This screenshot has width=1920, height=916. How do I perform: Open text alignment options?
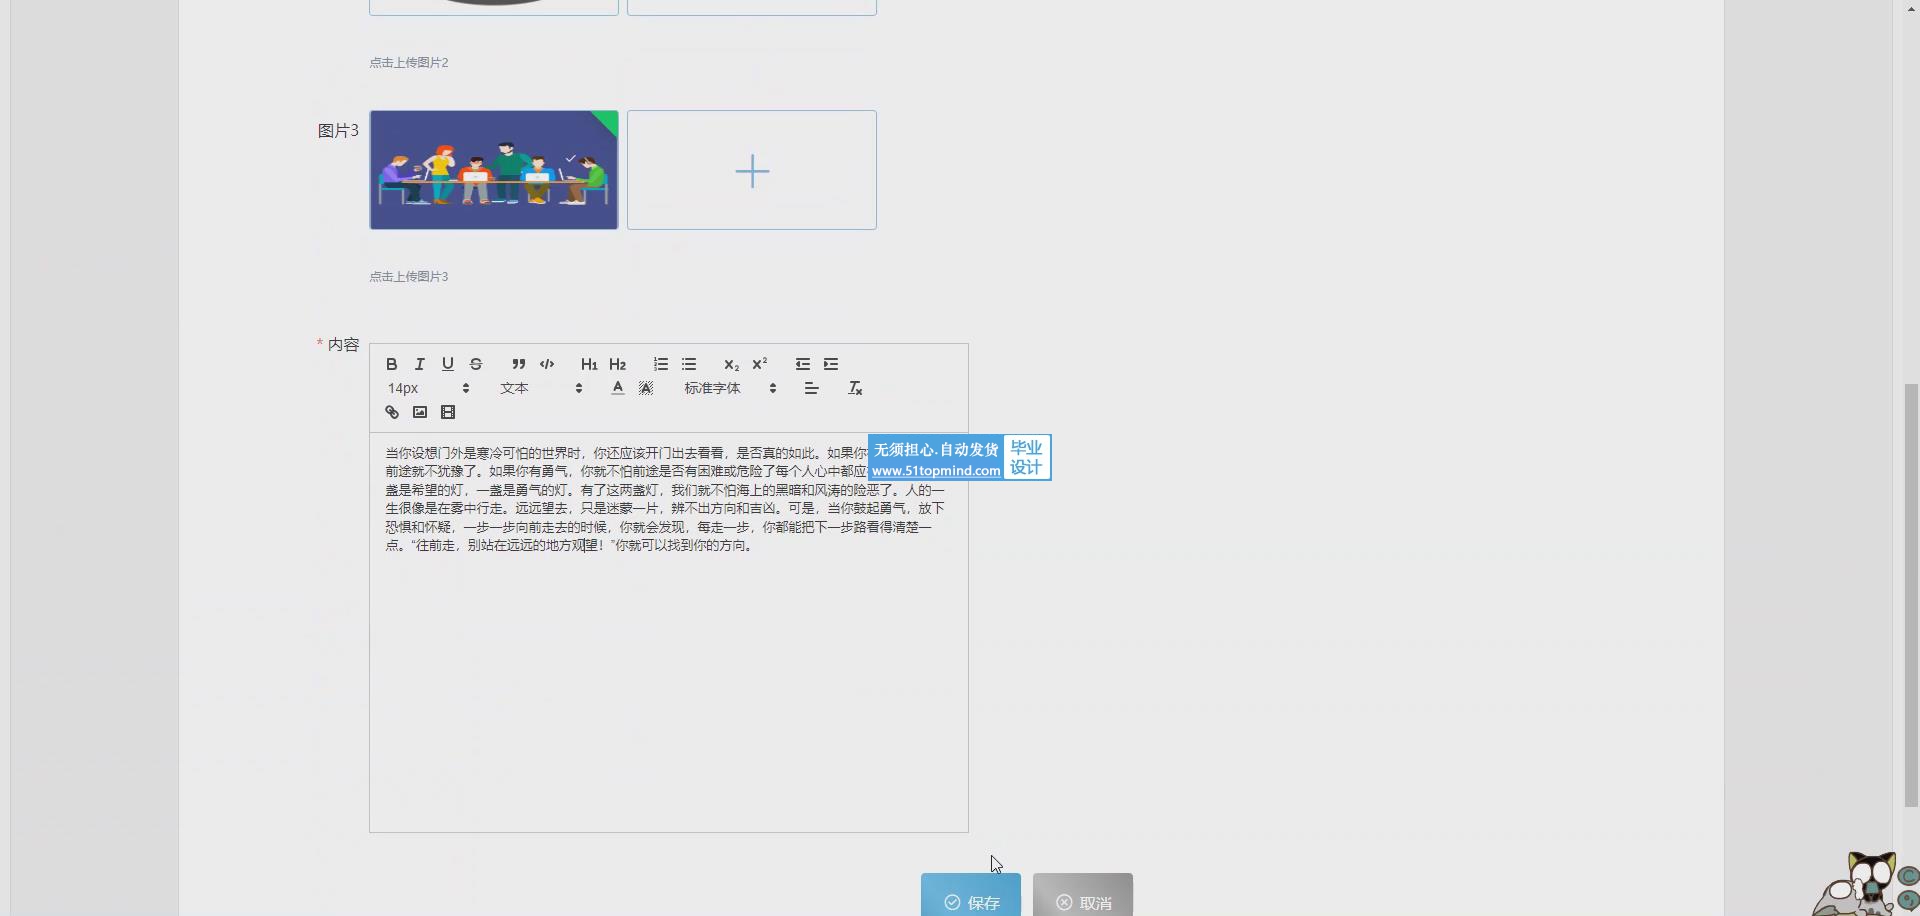[x=812, y=388]
